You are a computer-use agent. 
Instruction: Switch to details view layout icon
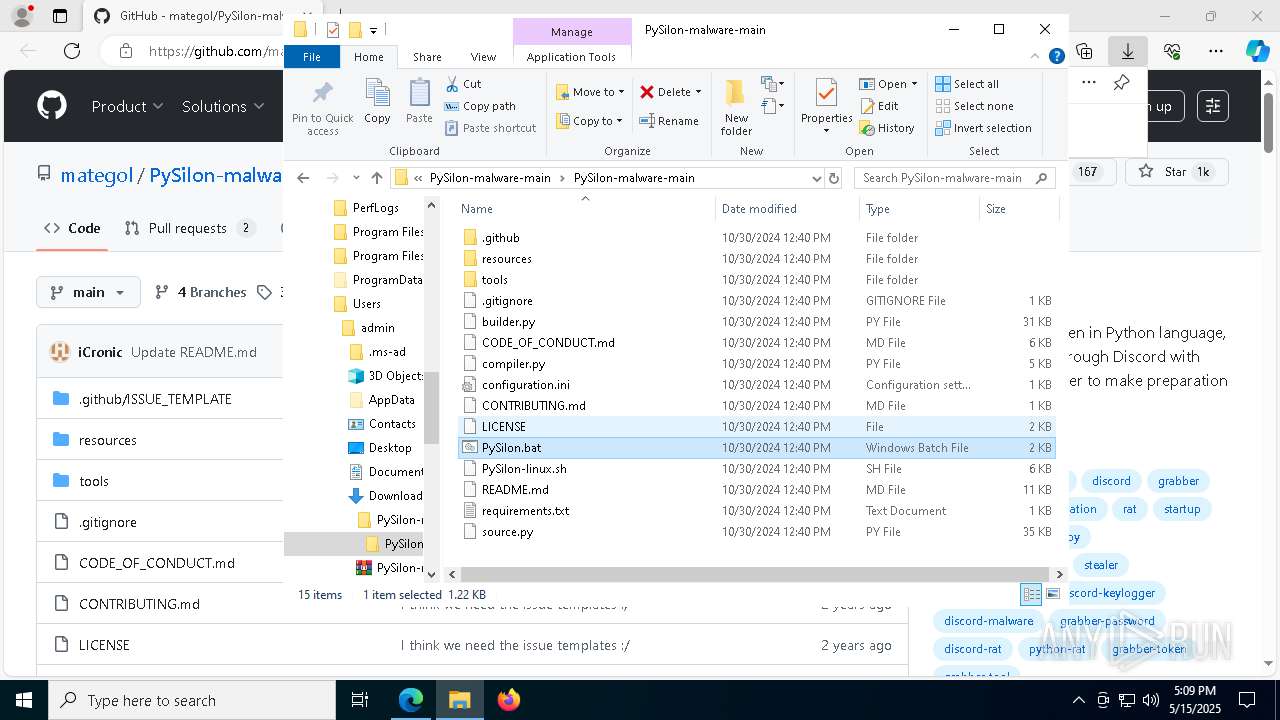point(1031,594)
